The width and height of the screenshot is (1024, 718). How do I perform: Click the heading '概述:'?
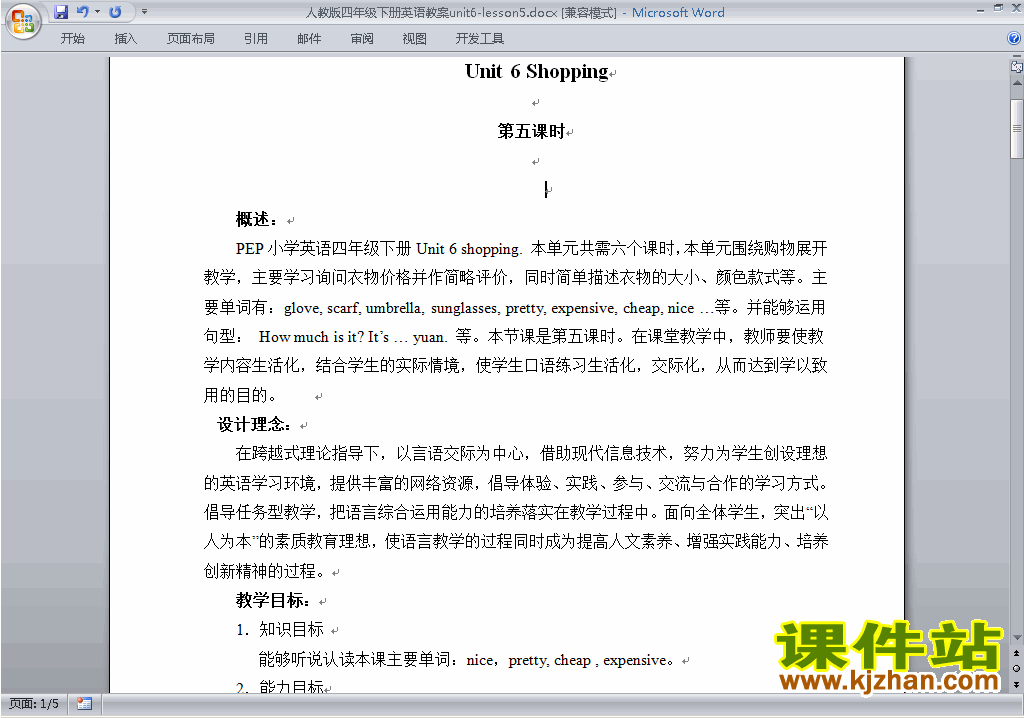(257, 220)
